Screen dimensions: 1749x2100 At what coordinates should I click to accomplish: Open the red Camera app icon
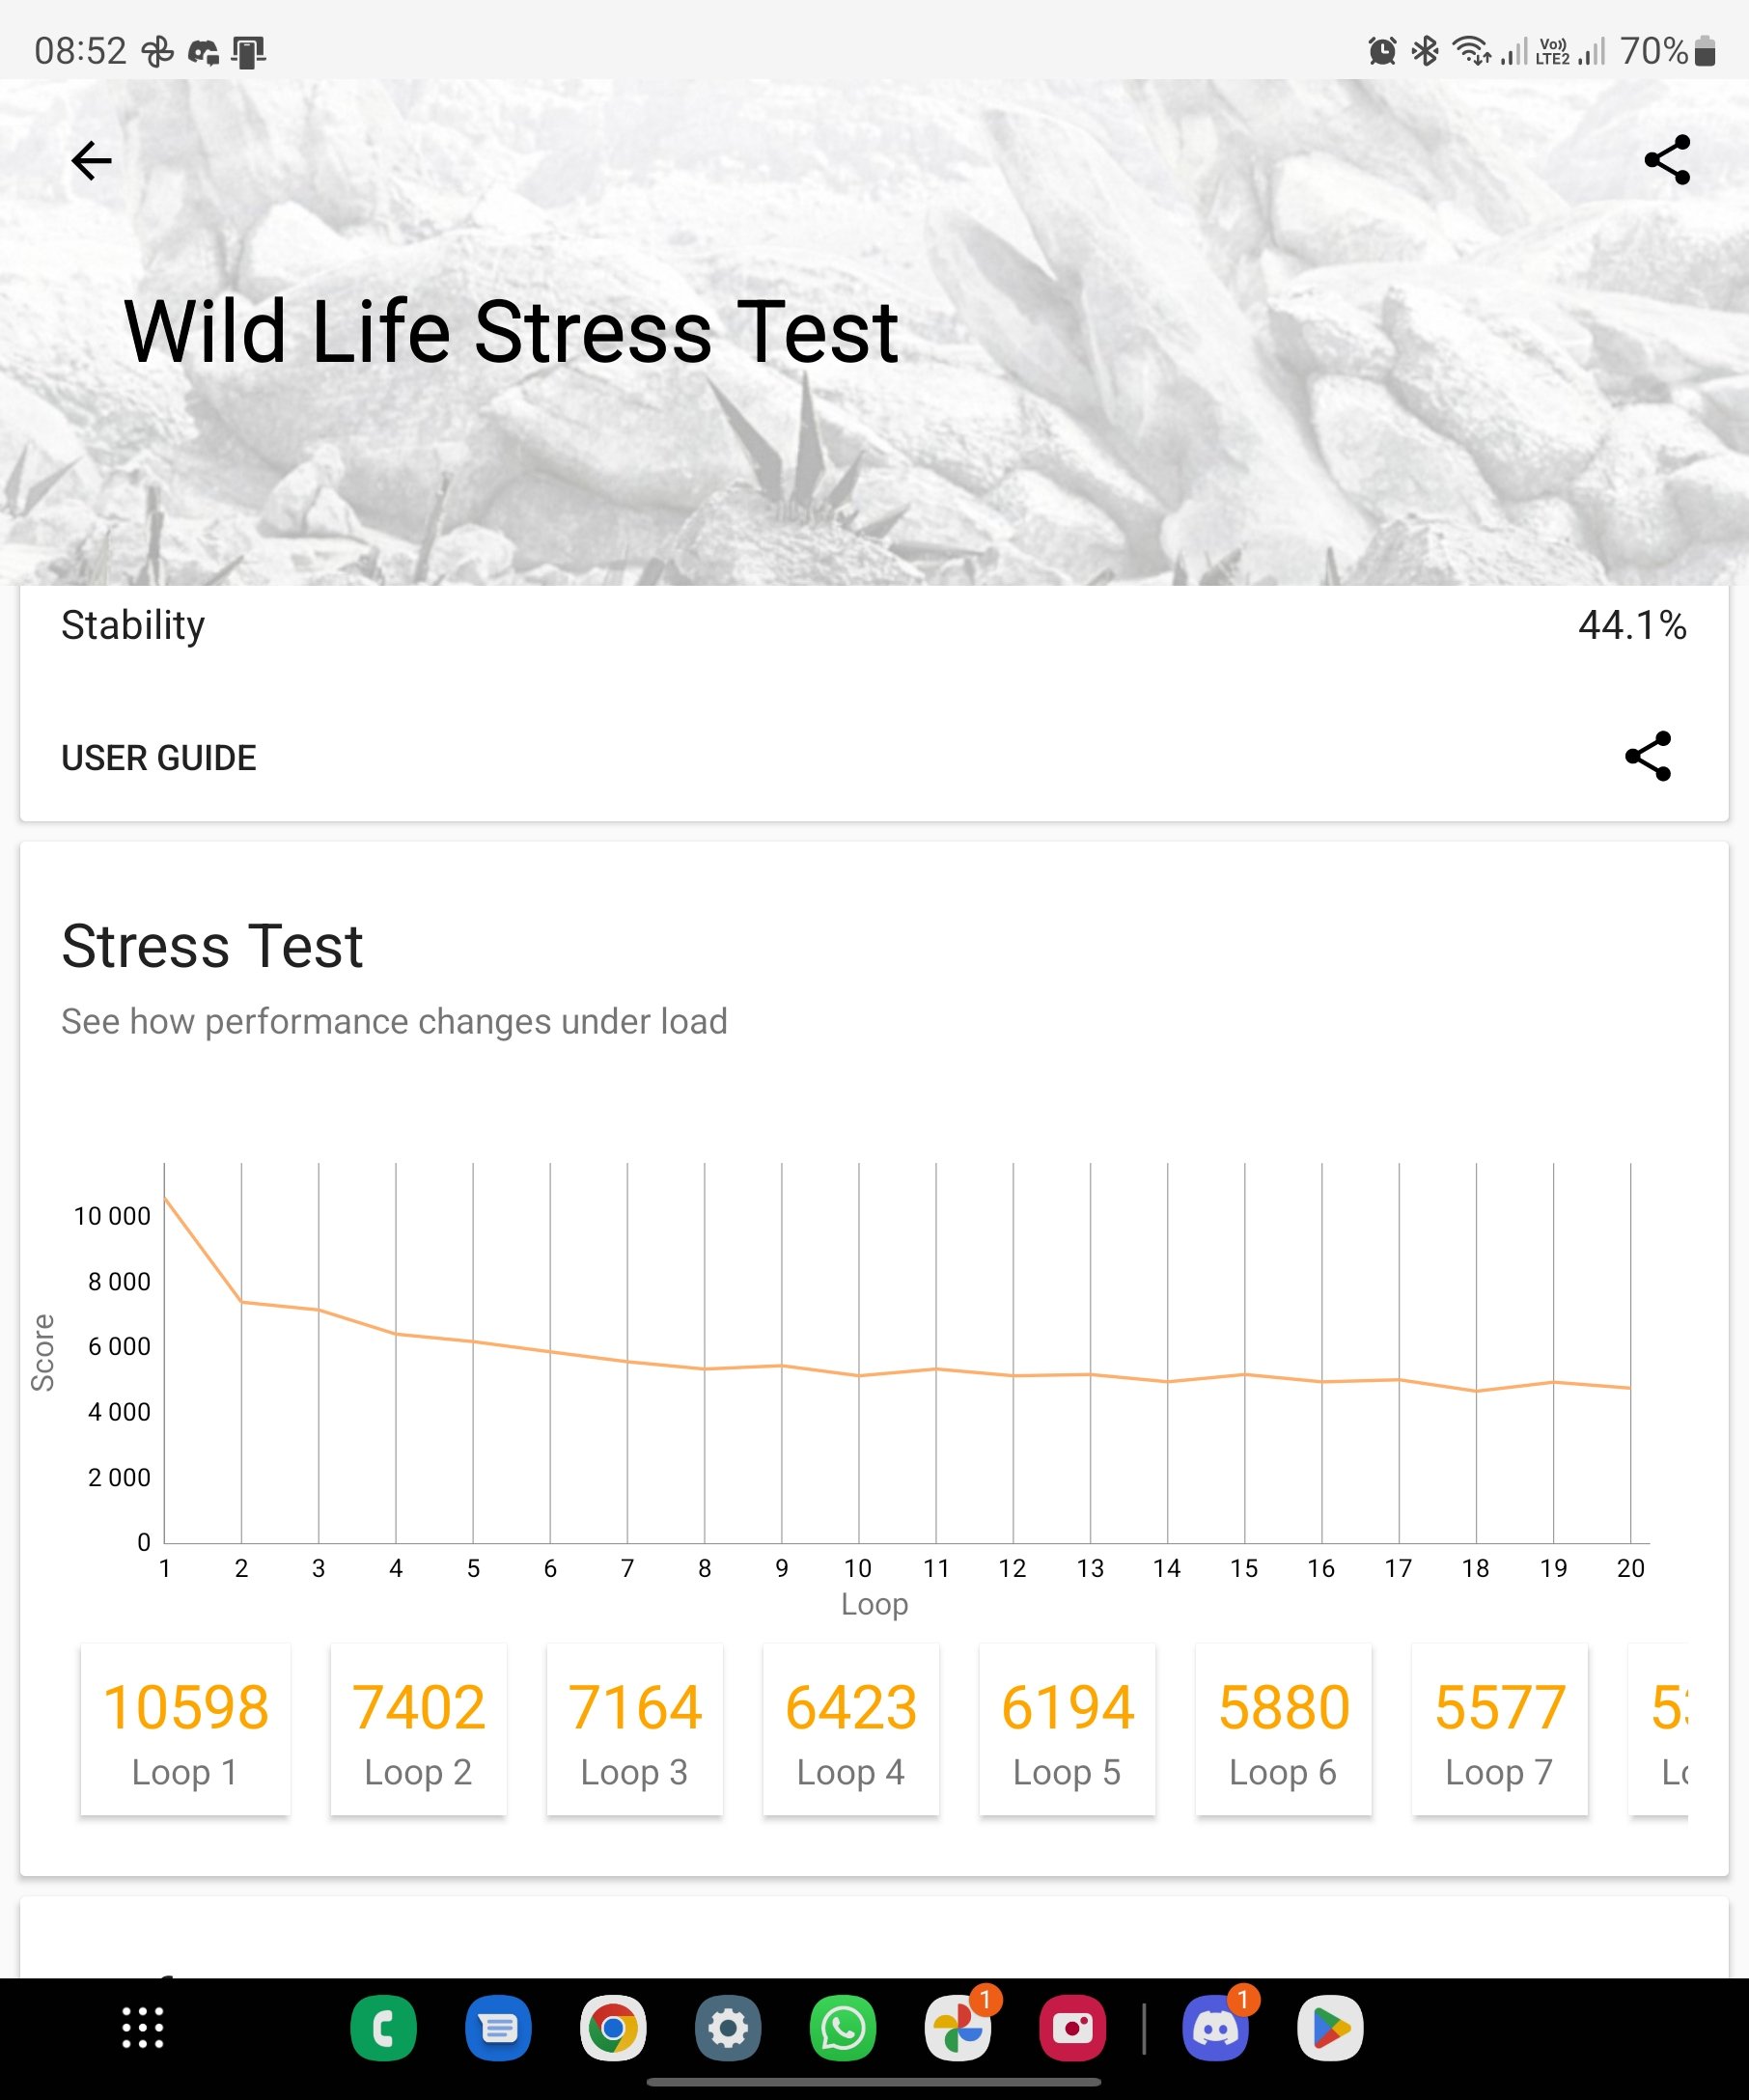[x=1073, y=2028]
